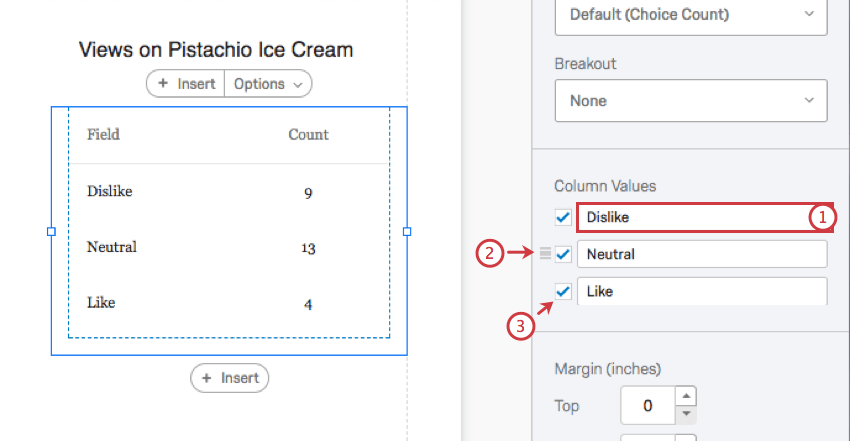The height and width of the screenshot is (441, 850).
Task: Select the Count column header
Action: click(x=308, y=134)
